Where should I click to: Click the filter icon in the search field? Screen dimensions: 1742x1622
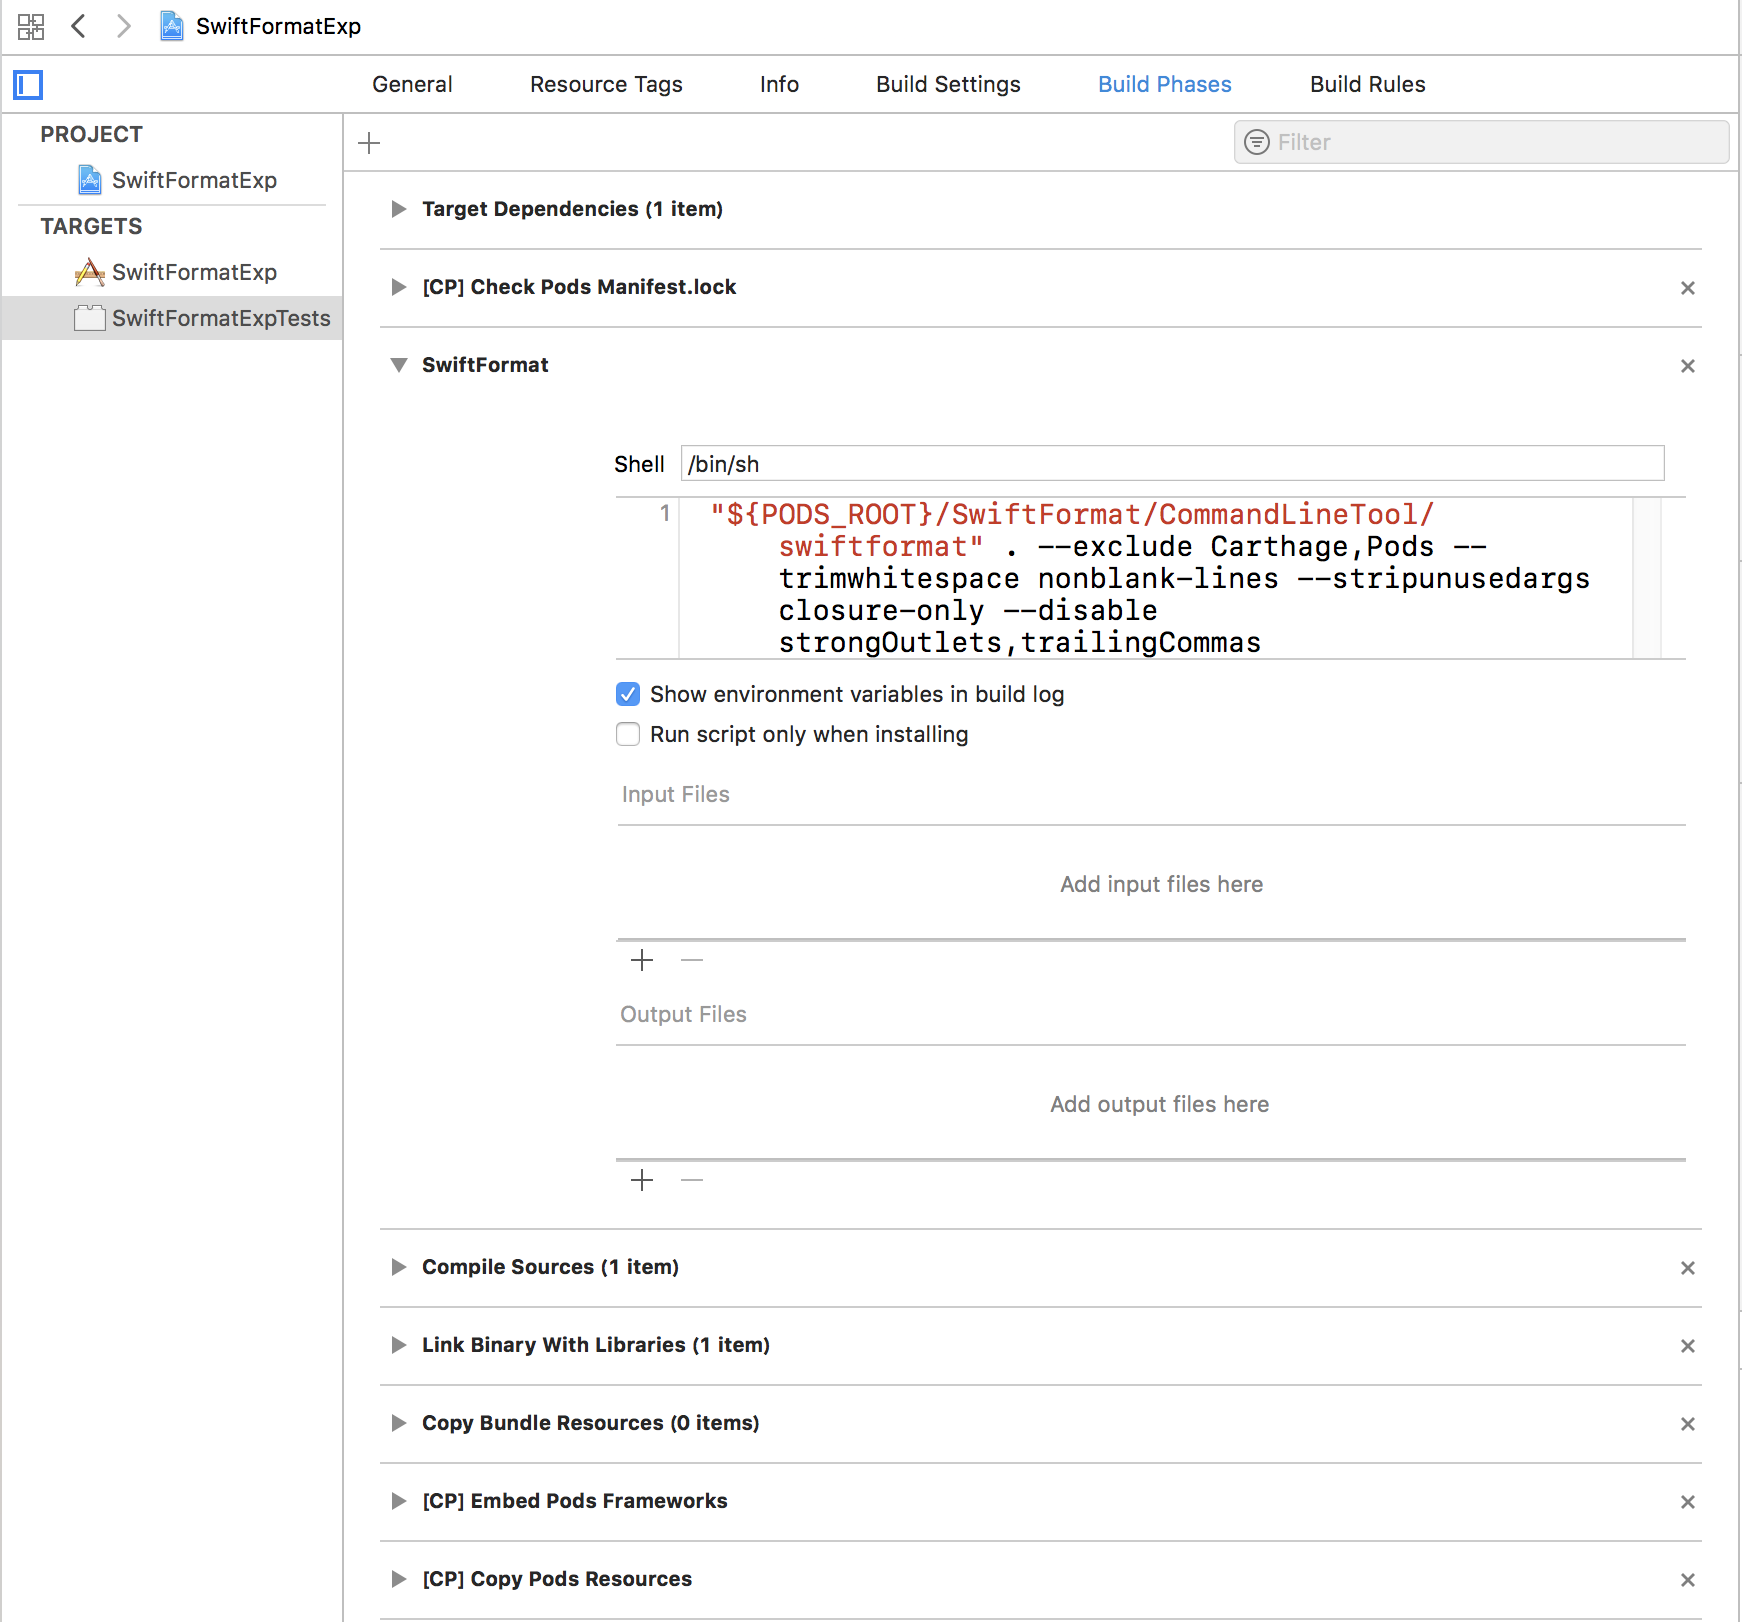pos(1256,142)
